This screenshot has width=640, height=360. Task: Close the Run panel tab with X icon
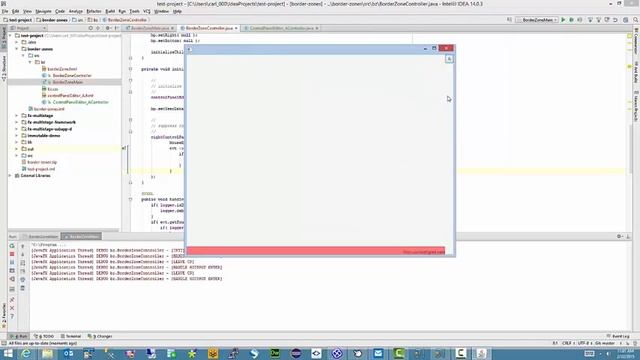point(12,308)
